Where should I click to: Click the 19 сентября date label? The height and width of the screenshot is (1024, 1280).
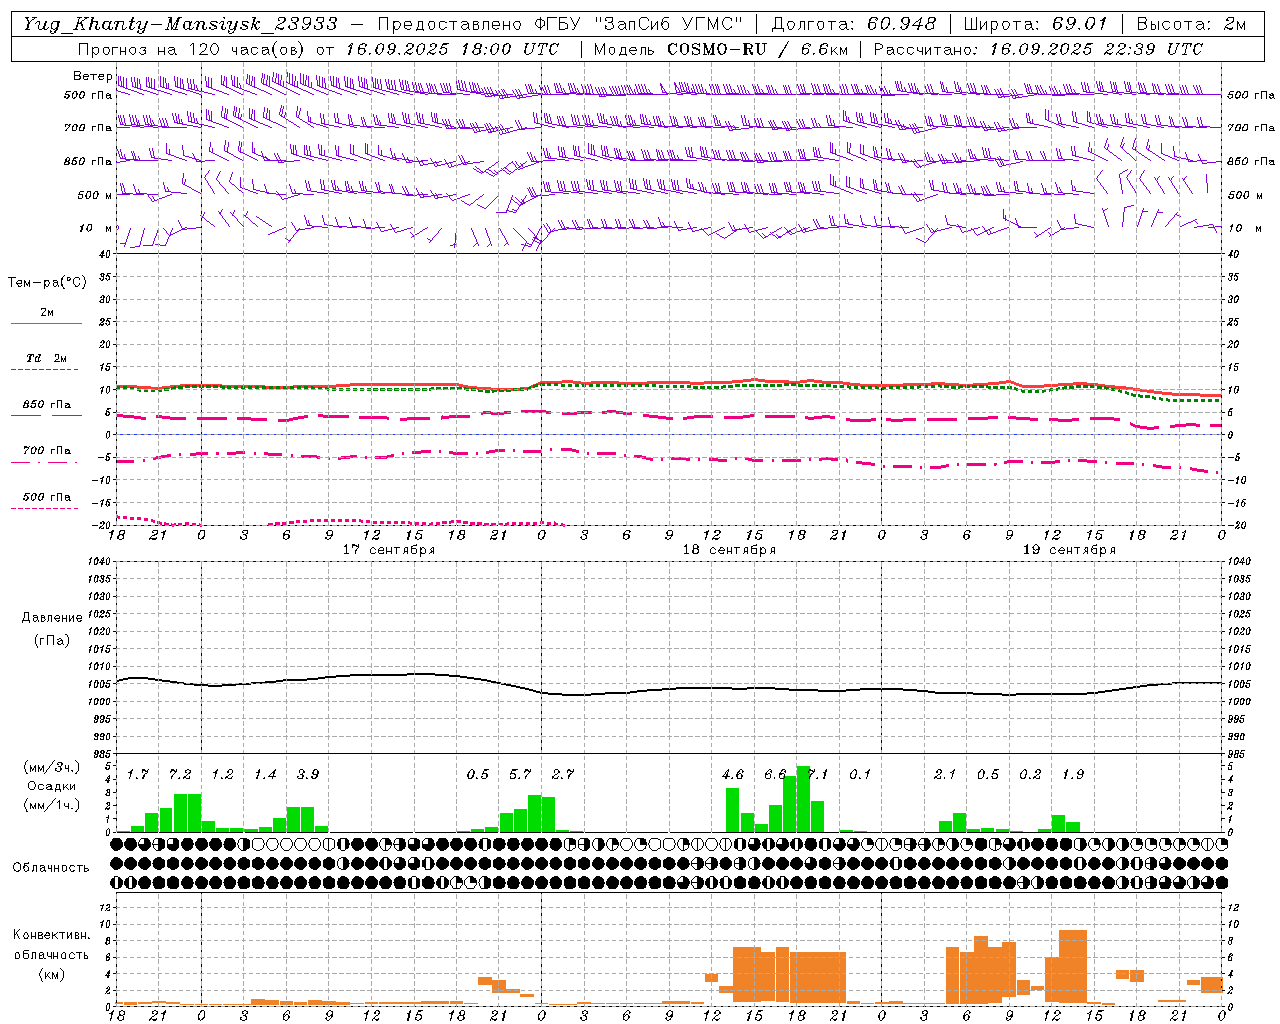pyautogui.click(x=1069, y=550)
